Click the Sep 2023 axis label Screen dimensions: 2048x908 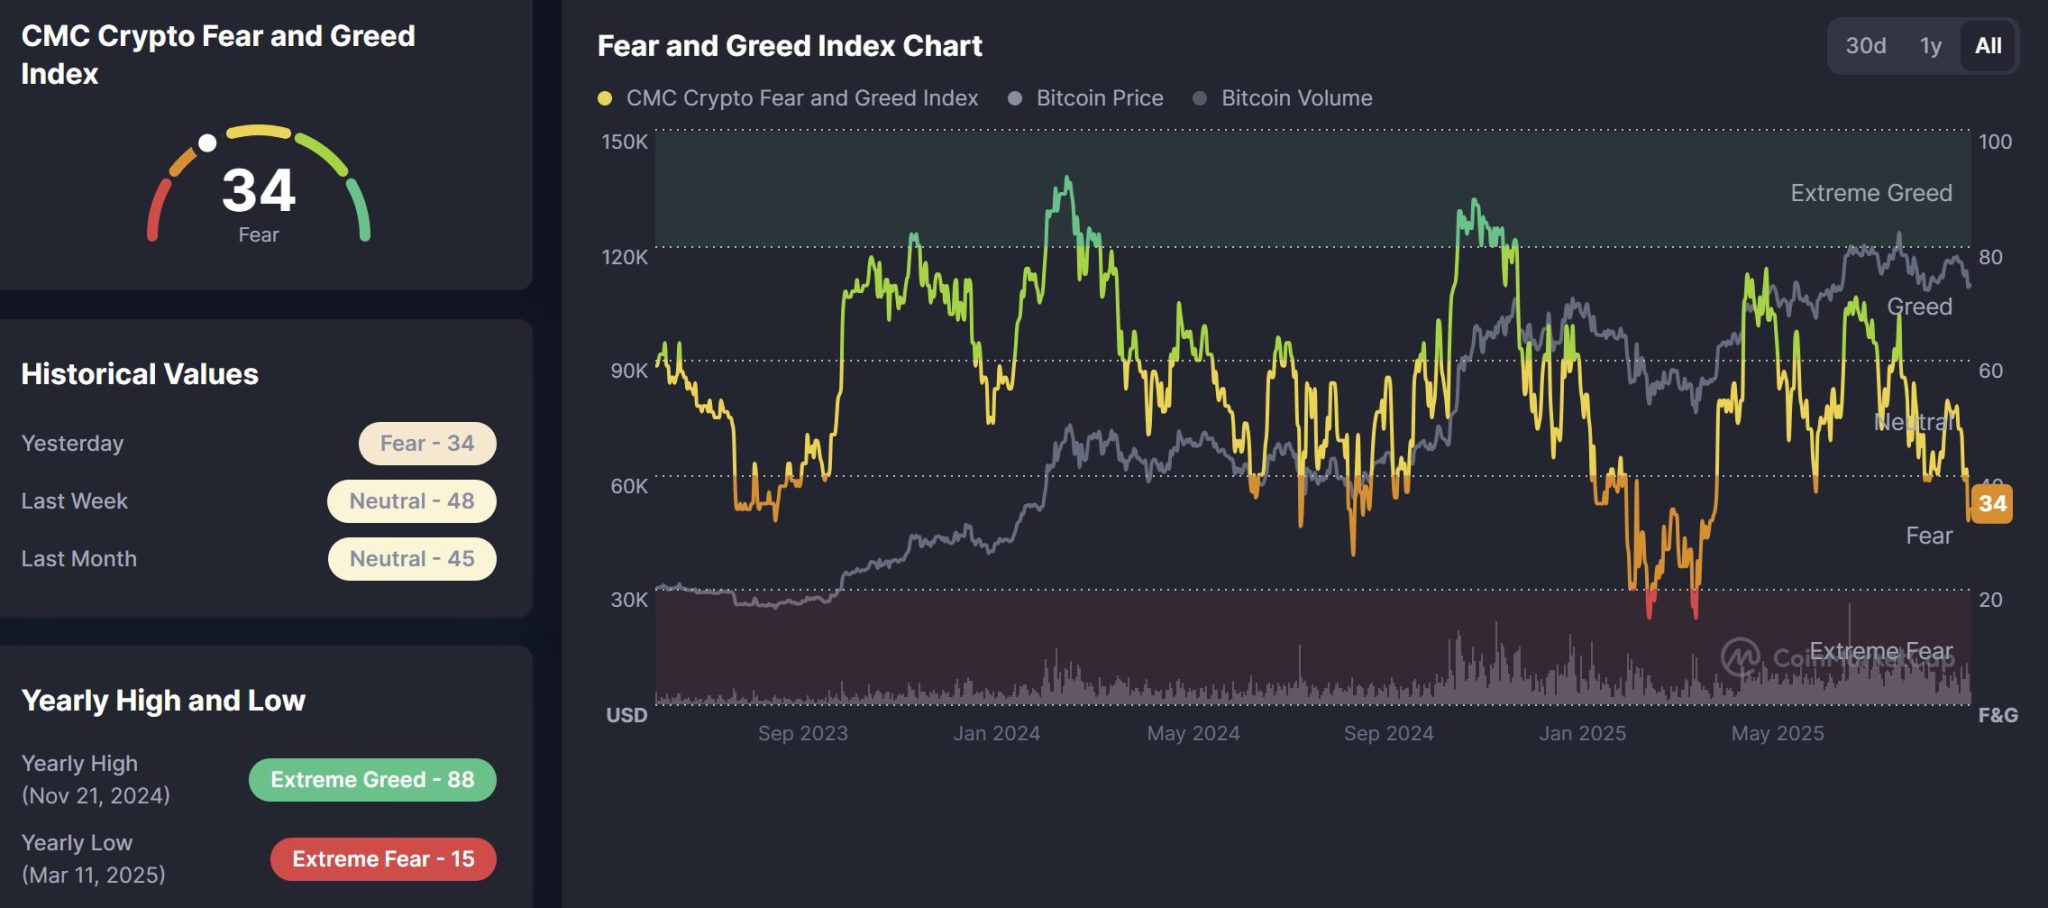[x=803, y=733]
